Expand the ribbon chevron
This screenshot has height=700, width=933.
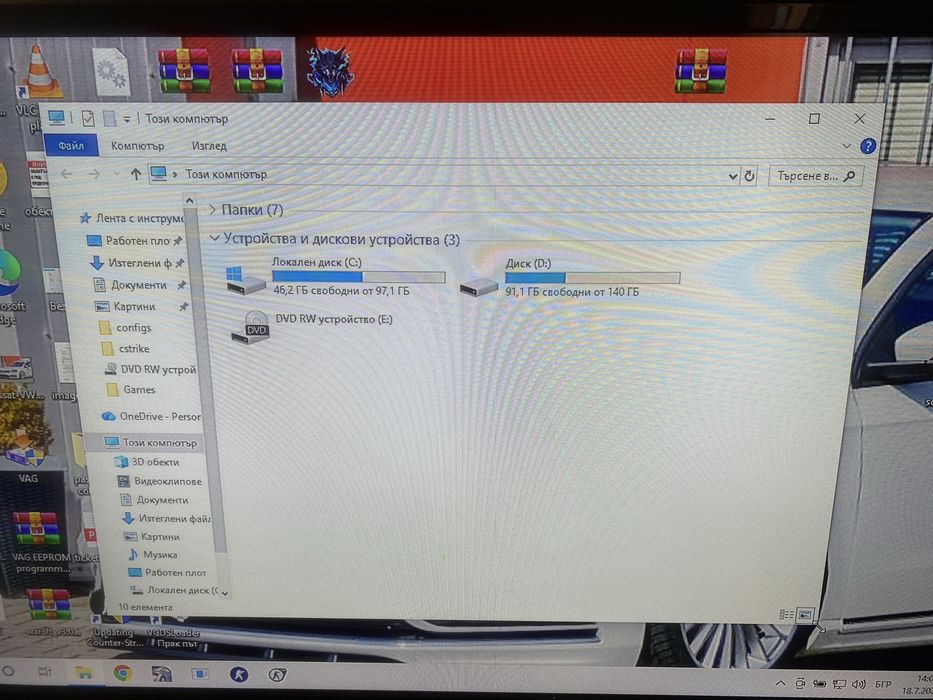click(846, 146)
